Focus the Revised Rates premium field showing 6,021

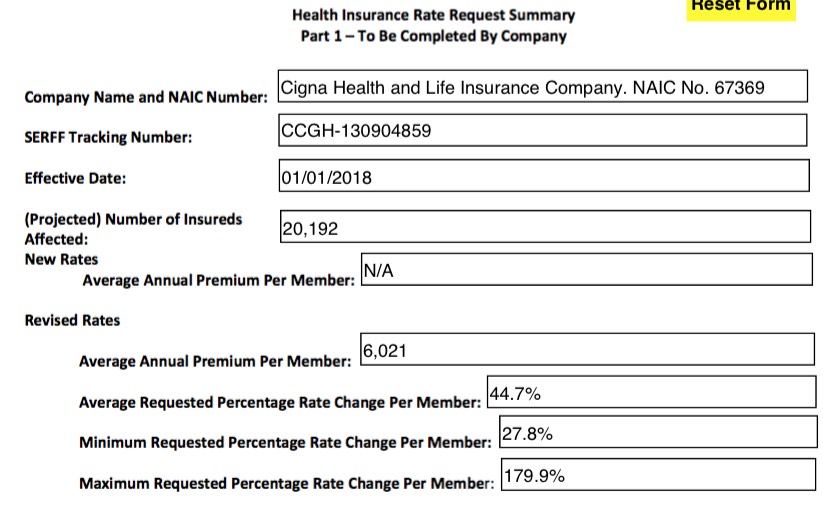tap(584, 350)
